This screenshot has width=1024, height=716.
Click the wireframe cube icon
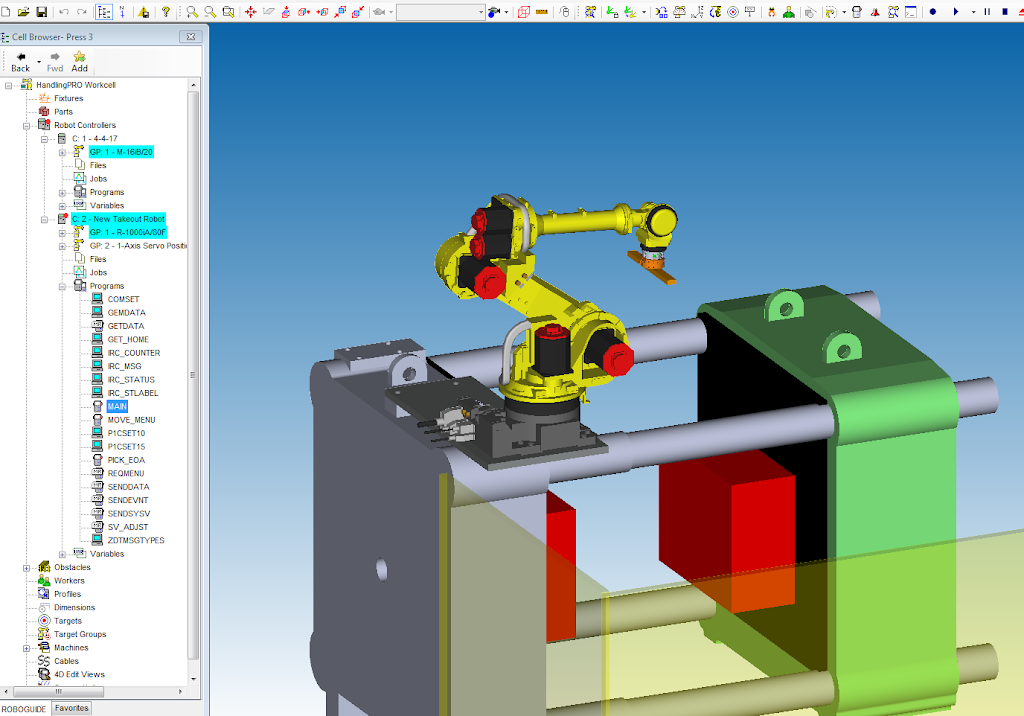coord(524,12)
